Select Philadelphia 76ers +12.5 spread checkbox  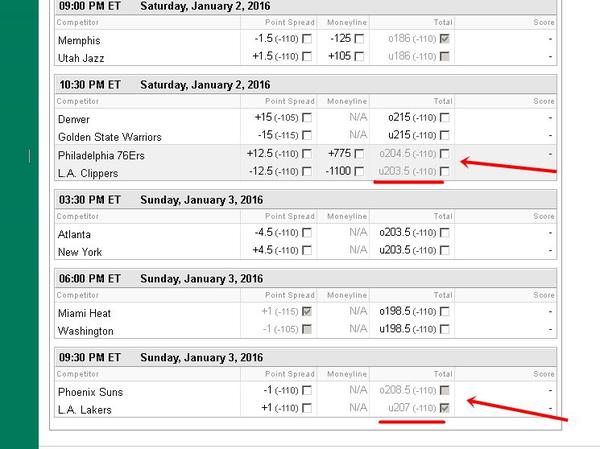[x=307, y=154]
